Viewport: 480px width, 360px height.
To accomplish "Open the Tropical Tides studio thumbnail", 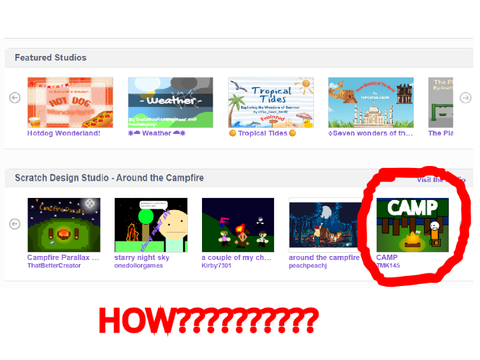I will tap(271, 102).
